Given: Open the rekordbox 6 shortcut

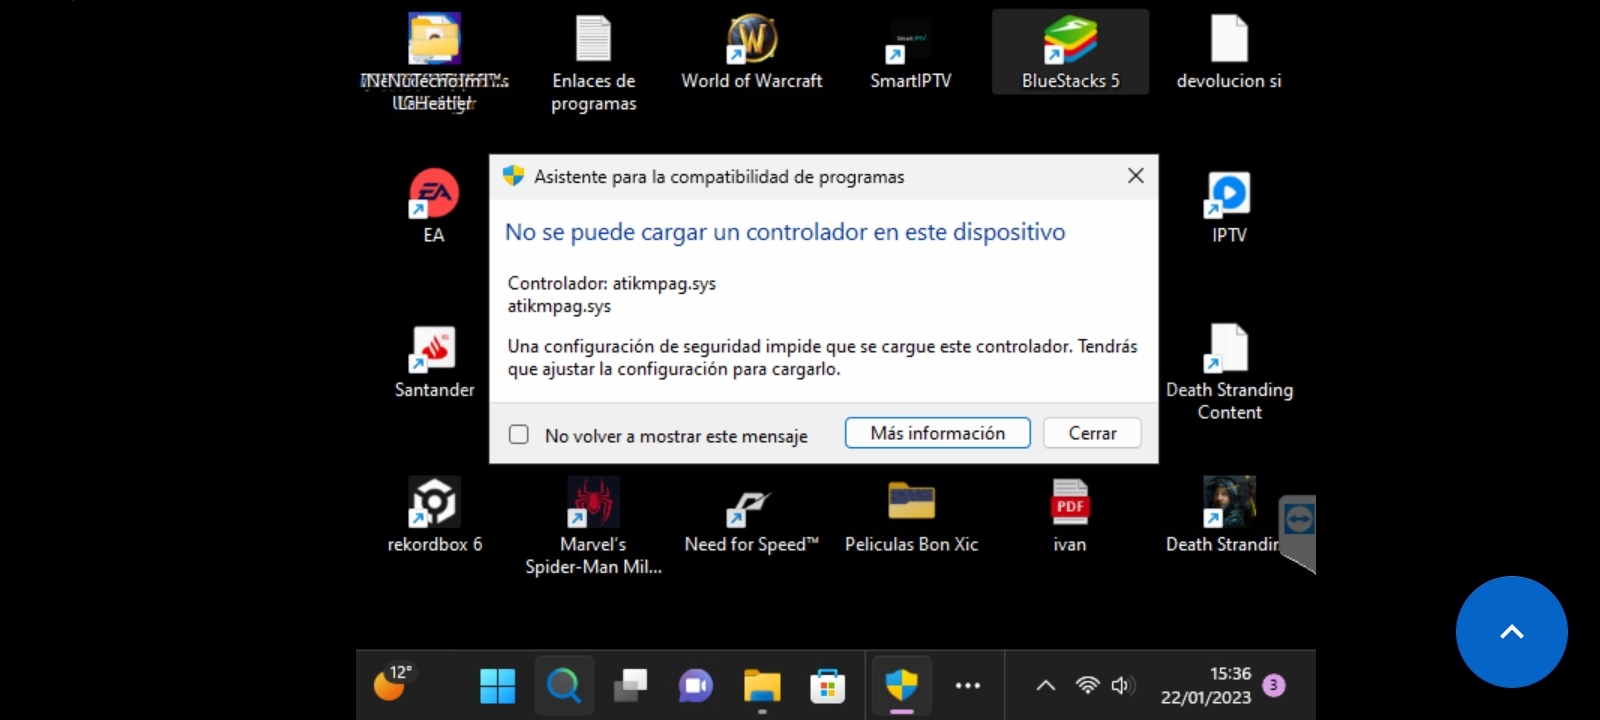Looking at the screenshot, I should (434, 503).
